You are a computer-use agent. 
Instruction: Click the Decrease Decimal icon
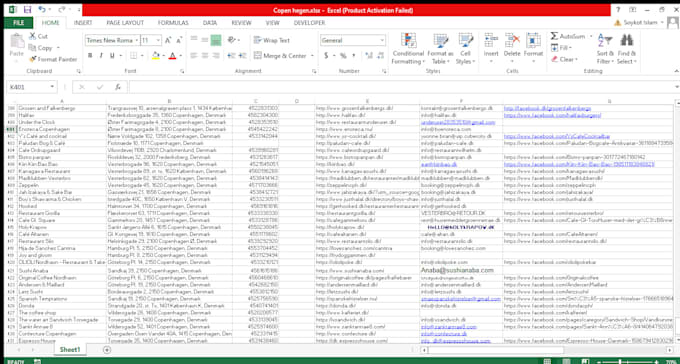pyautogui.click(x=380, y=56)
